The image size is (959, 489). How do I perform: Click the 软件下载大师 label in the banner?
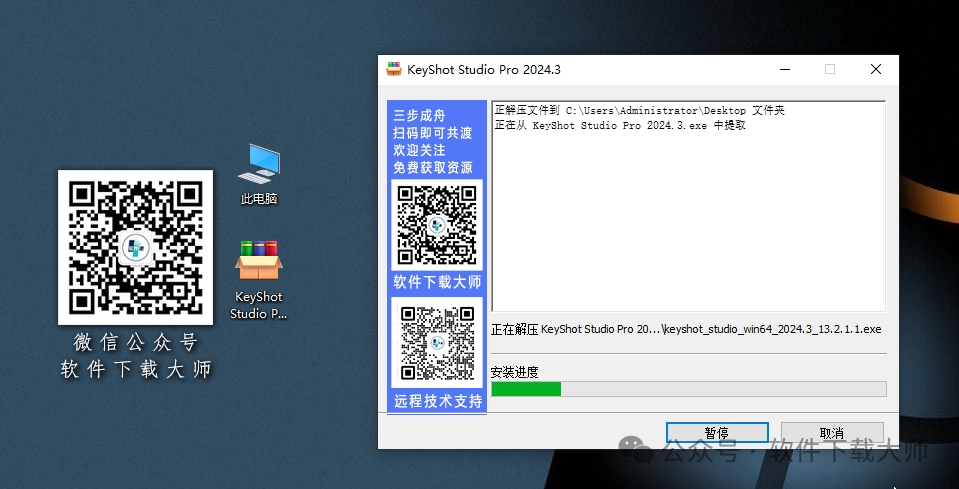[x=436, y=282]
